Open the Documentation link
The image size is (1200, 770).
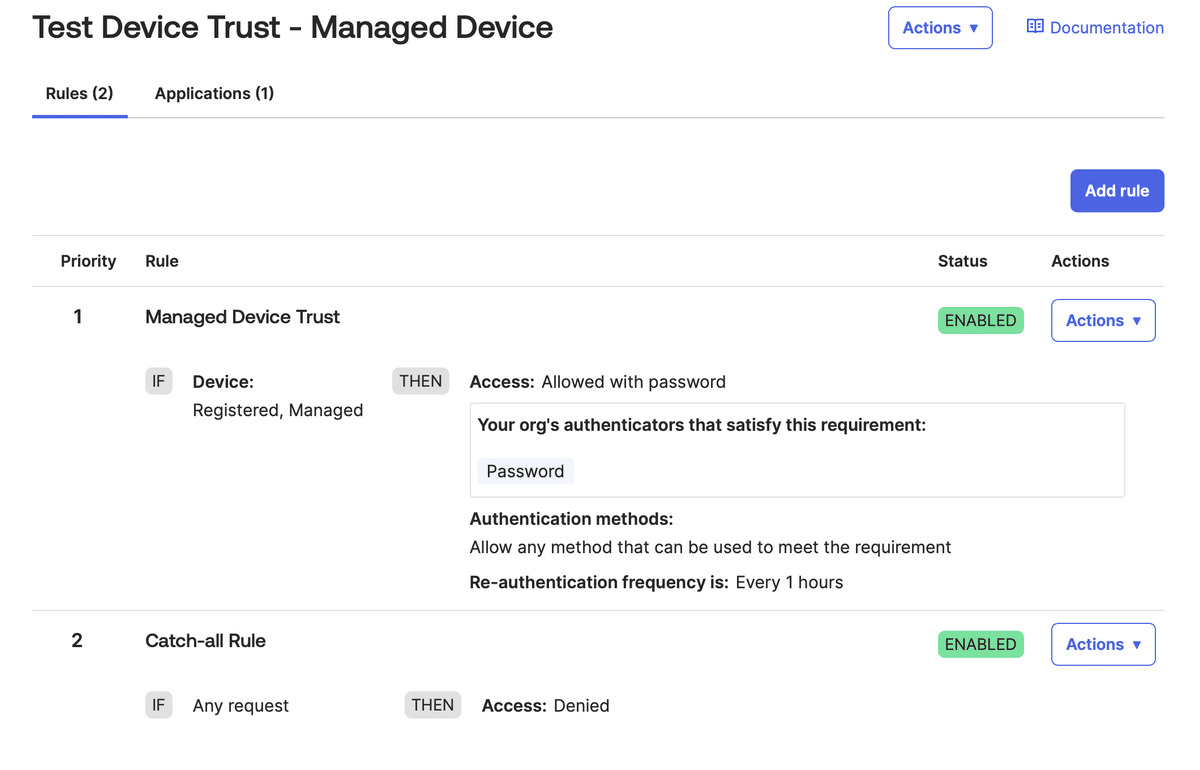tap(1106, 27)
